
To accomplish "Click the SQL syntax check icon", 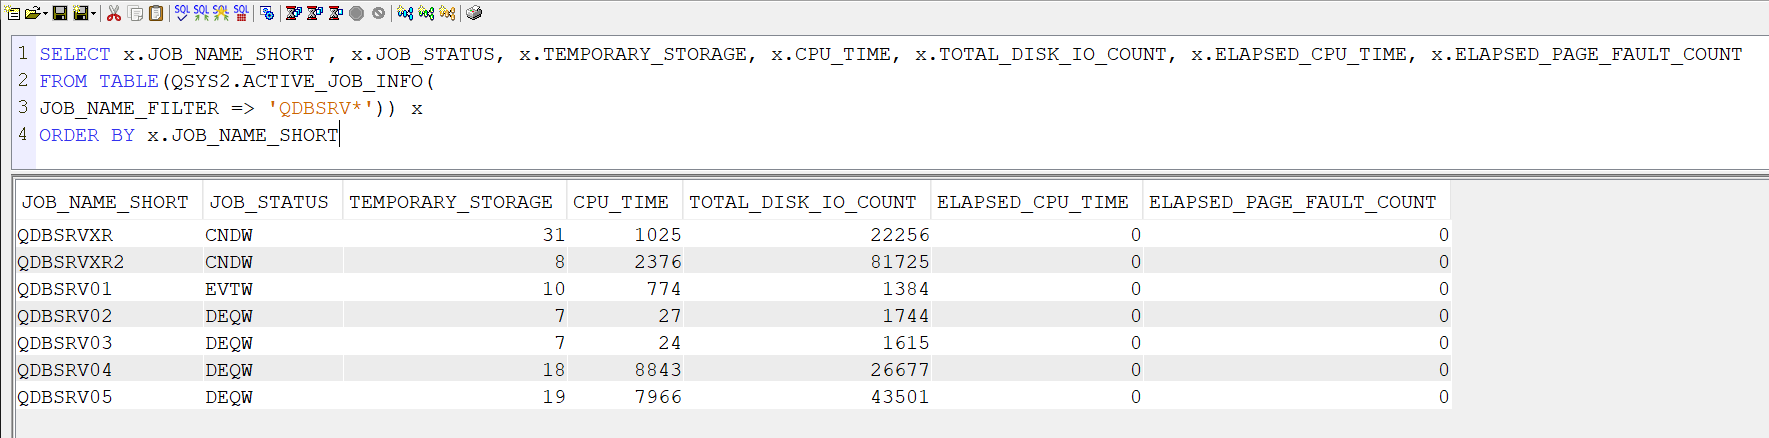I will [182, 13].
